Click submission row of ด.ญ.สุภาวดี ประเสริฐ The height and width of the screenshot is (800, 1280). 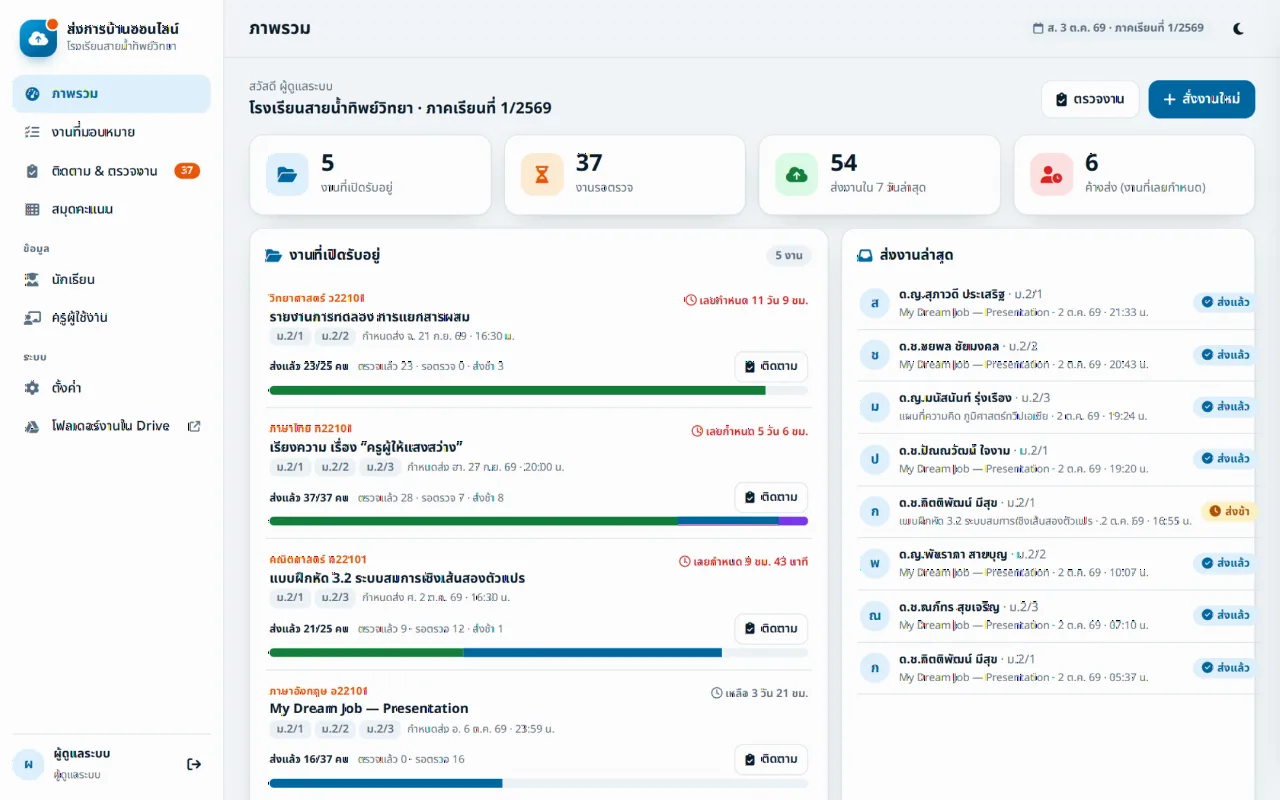[x=1055, y=303]
